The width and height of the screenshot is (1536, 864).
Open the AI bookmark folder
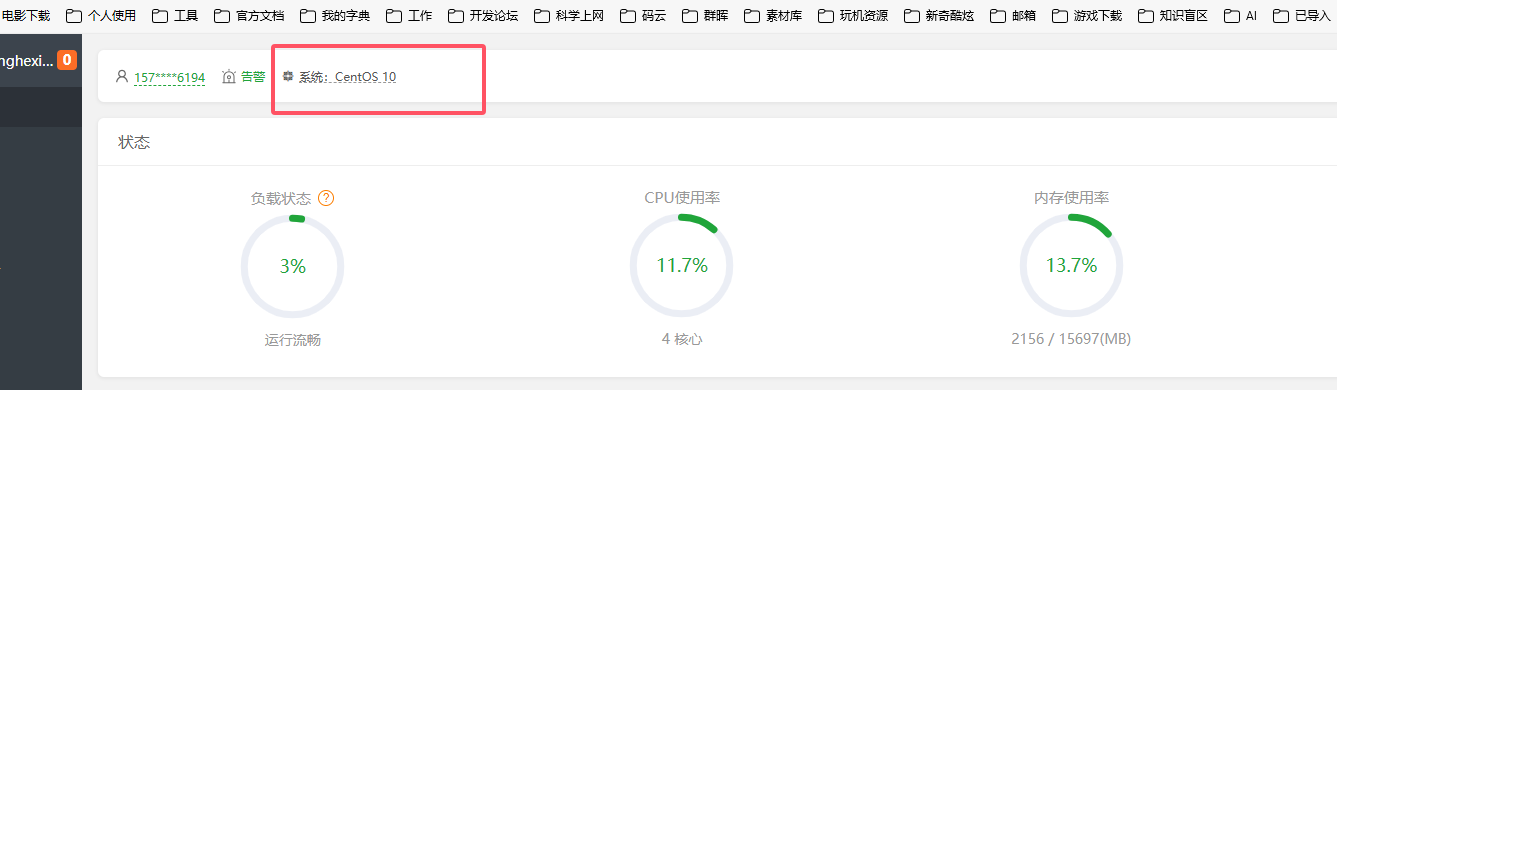(1241, 16)
